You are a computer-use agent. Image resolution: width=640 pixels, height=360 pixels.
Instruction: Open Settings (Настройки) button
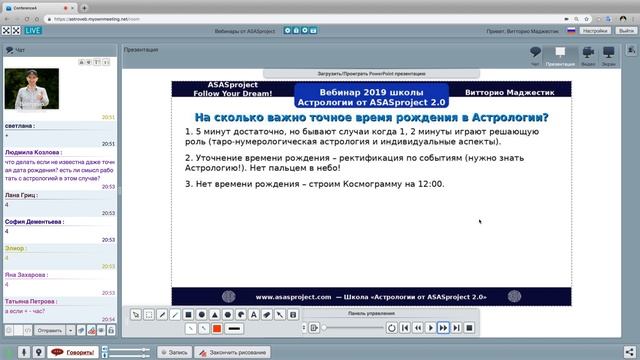pyautogui.click(x=595, y=31)
